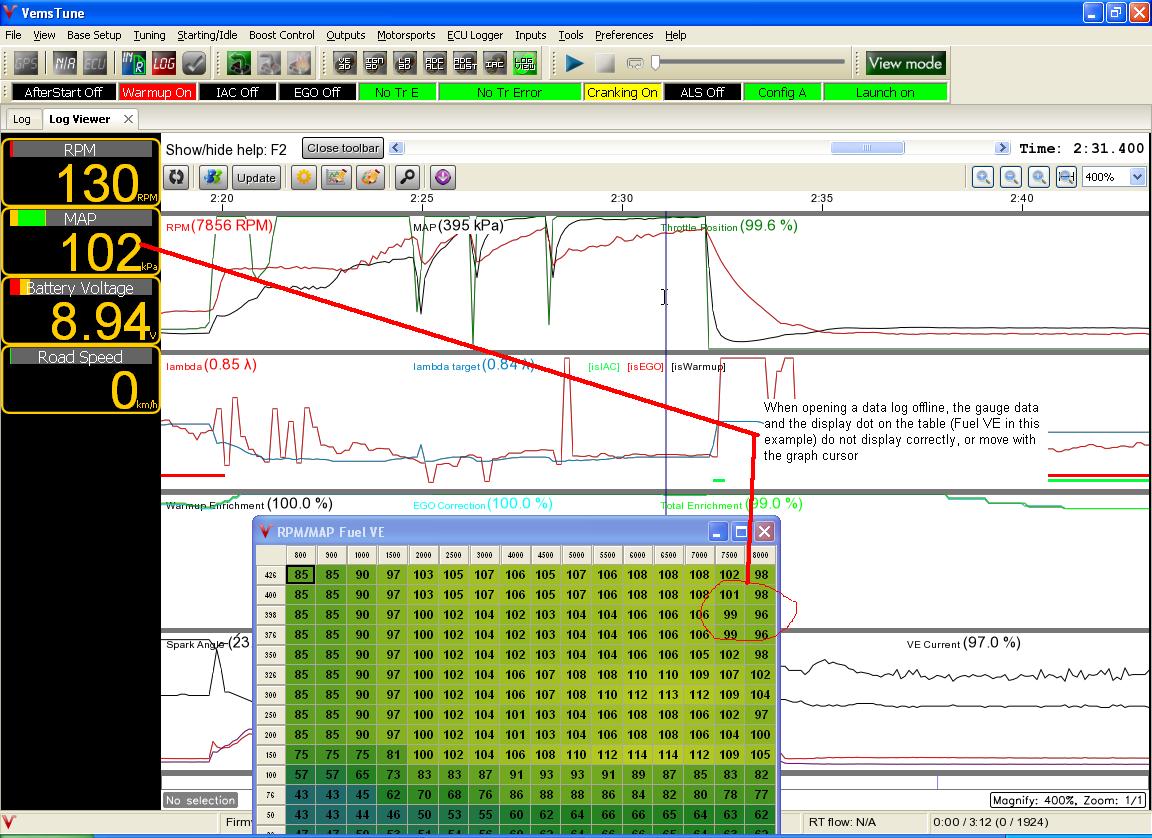The height and width of the screenshot is (838, 1152).
Task: Open the Tuning menu
Action: coord(149,35)
